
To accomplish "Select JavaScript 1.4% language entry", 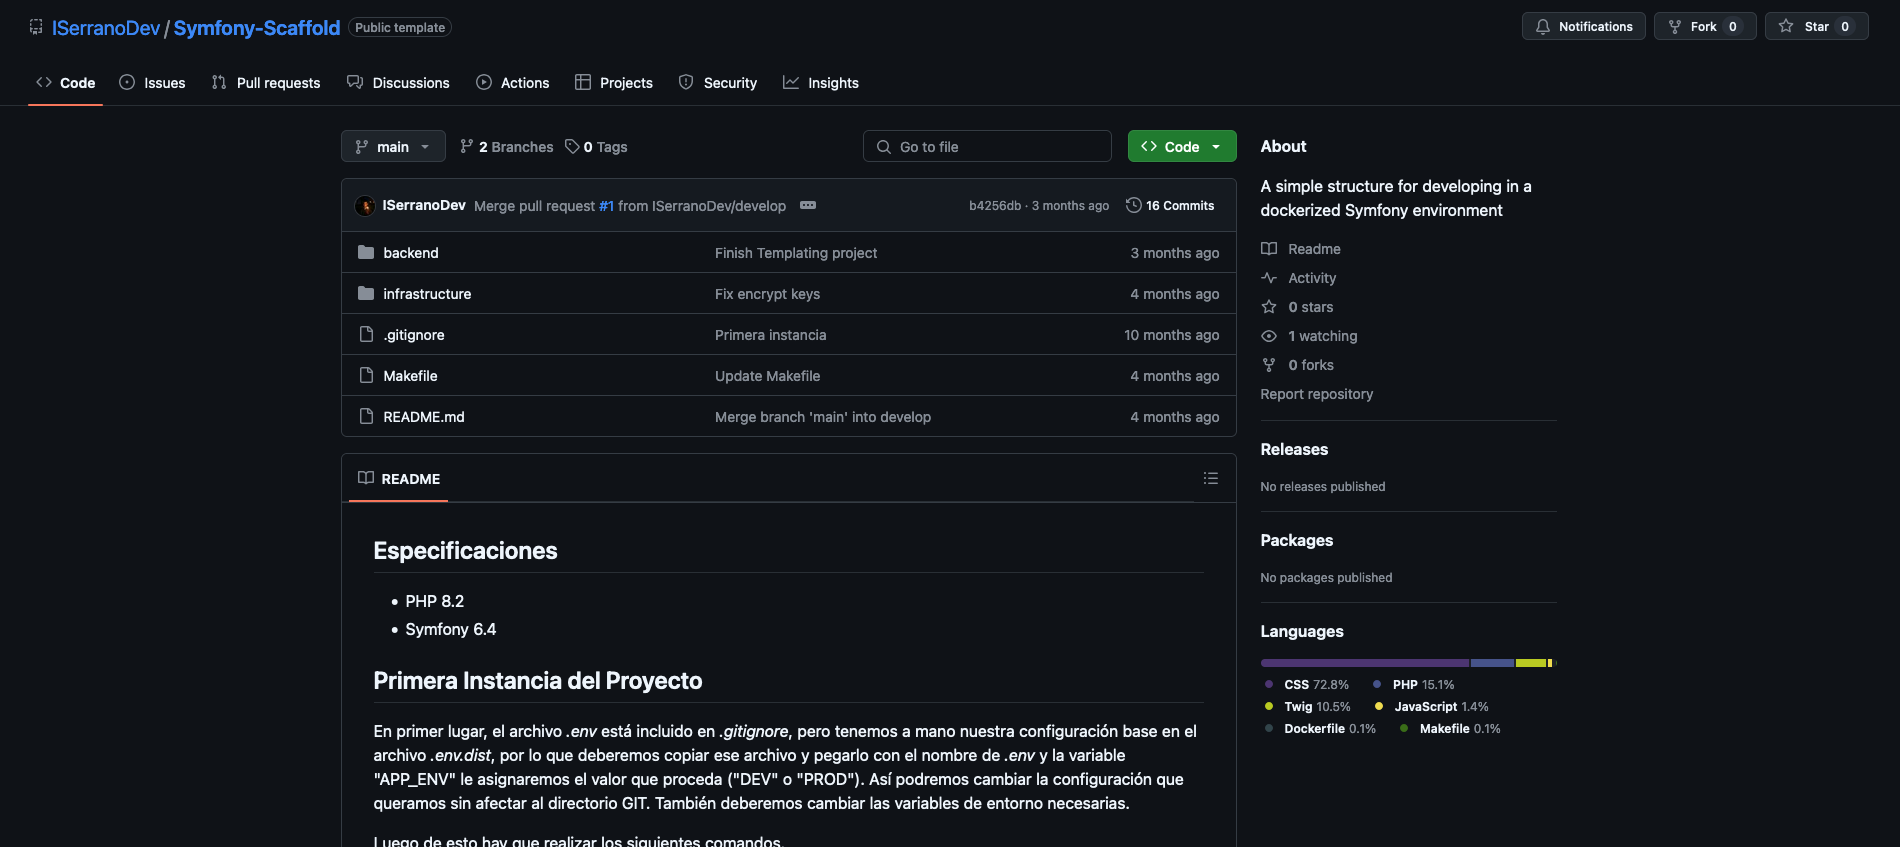I will [1432, 707].
